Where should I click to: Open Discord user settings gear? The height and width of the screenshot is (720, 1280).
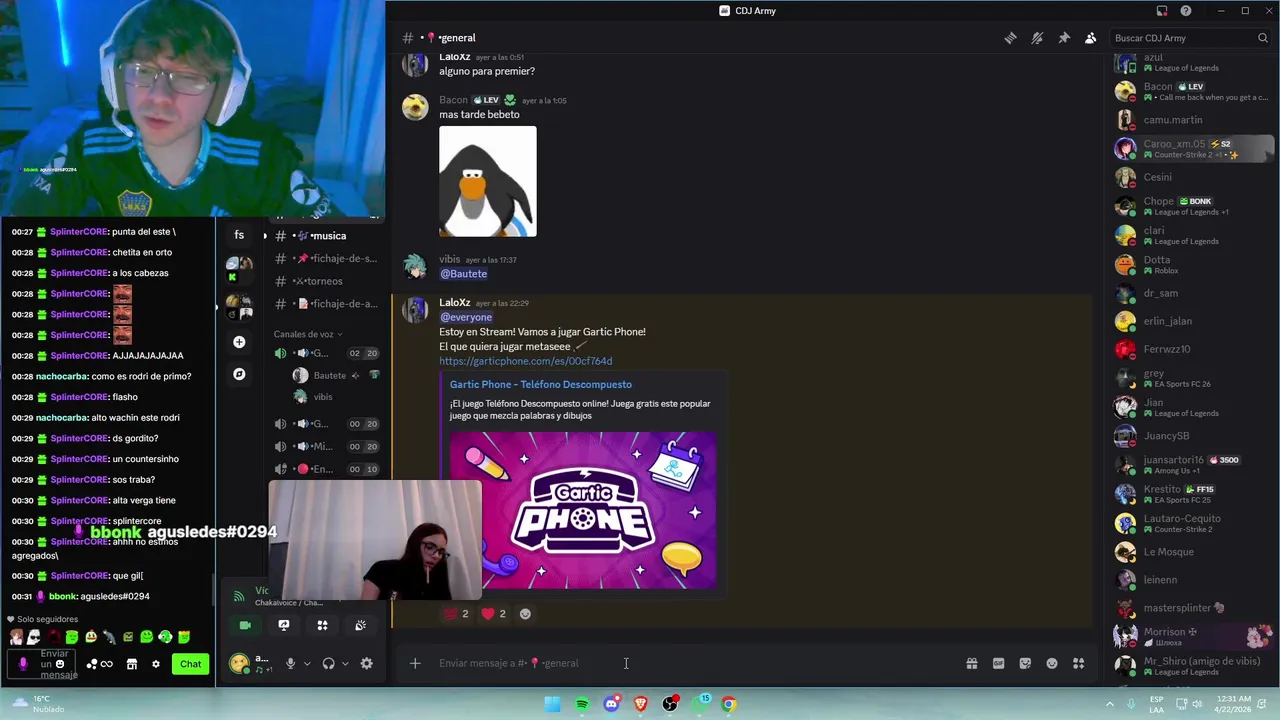367,663
